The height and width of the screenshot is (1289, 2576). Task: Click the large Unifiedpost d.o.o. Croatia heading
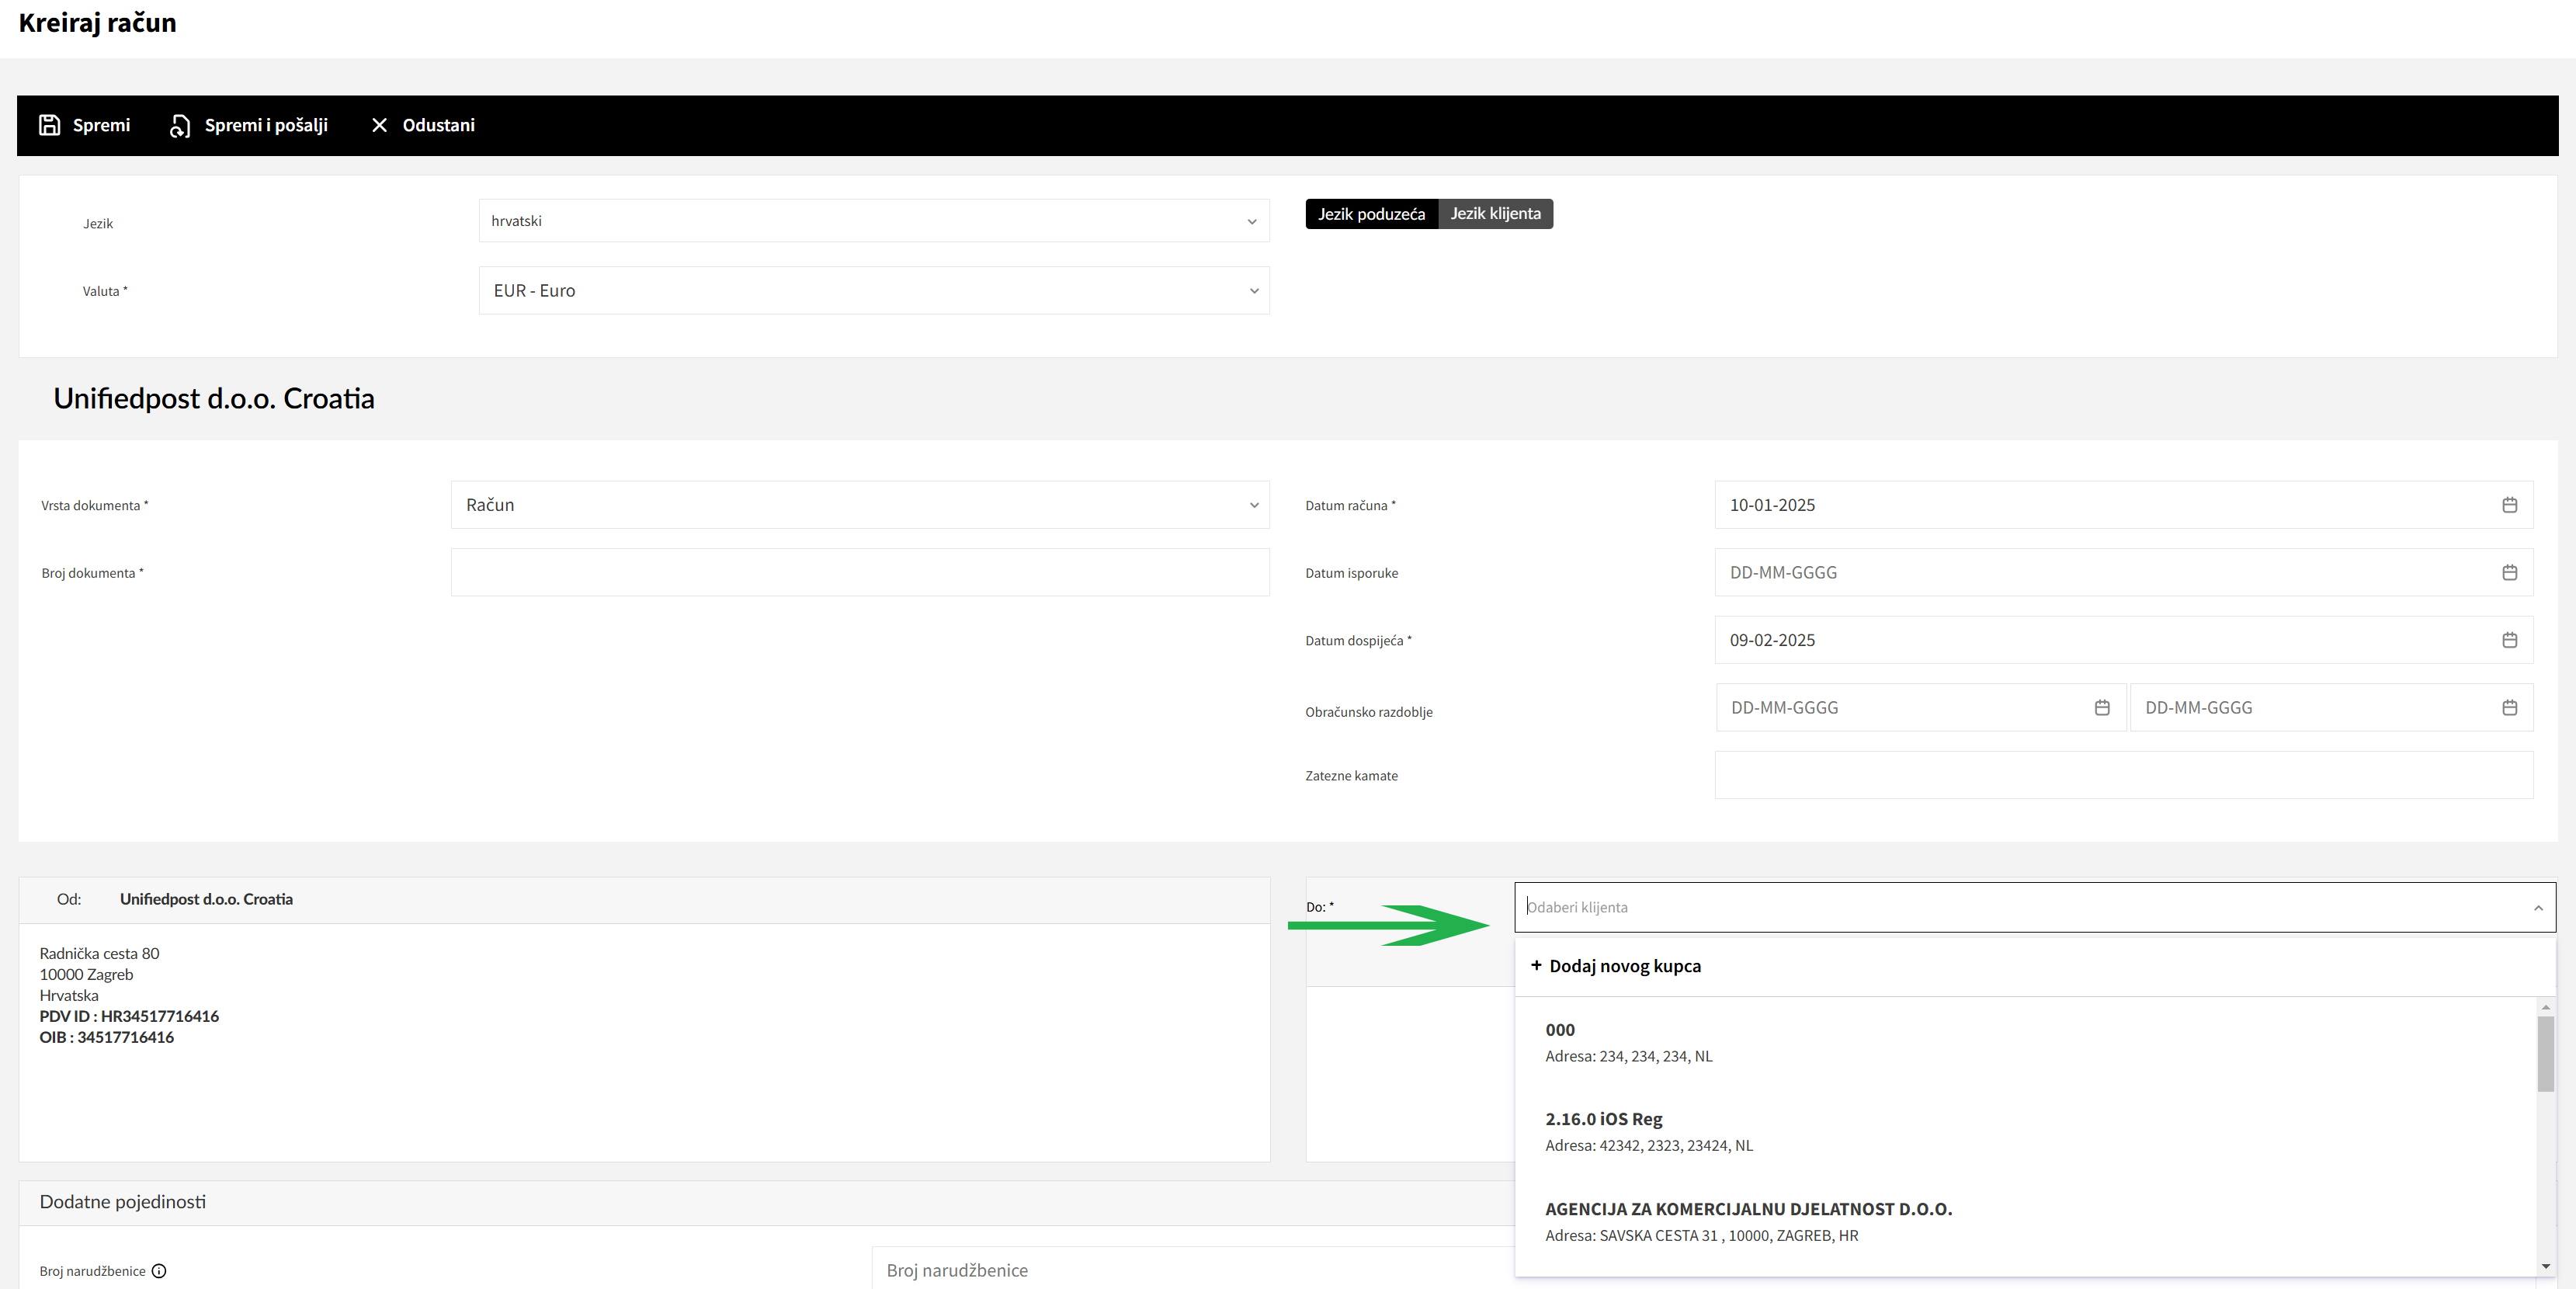214,398
